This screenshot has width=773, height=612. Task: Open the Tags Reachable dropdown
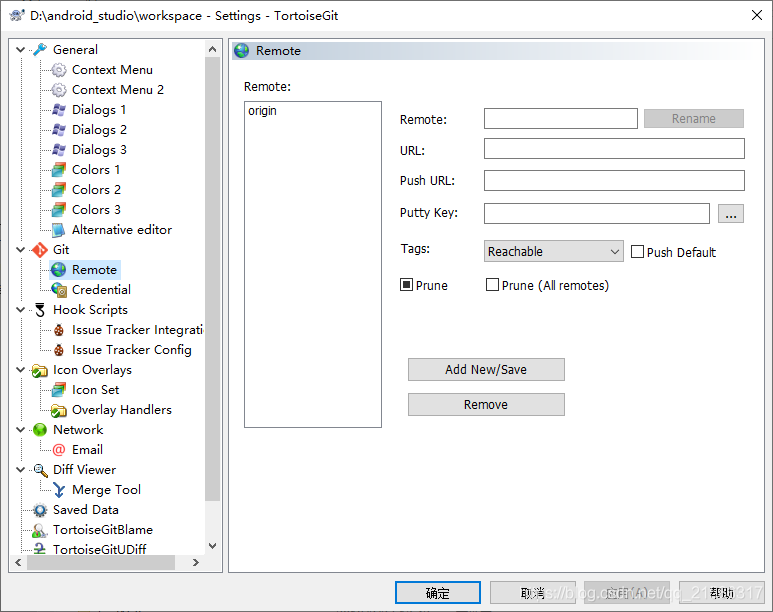[554, 251]
